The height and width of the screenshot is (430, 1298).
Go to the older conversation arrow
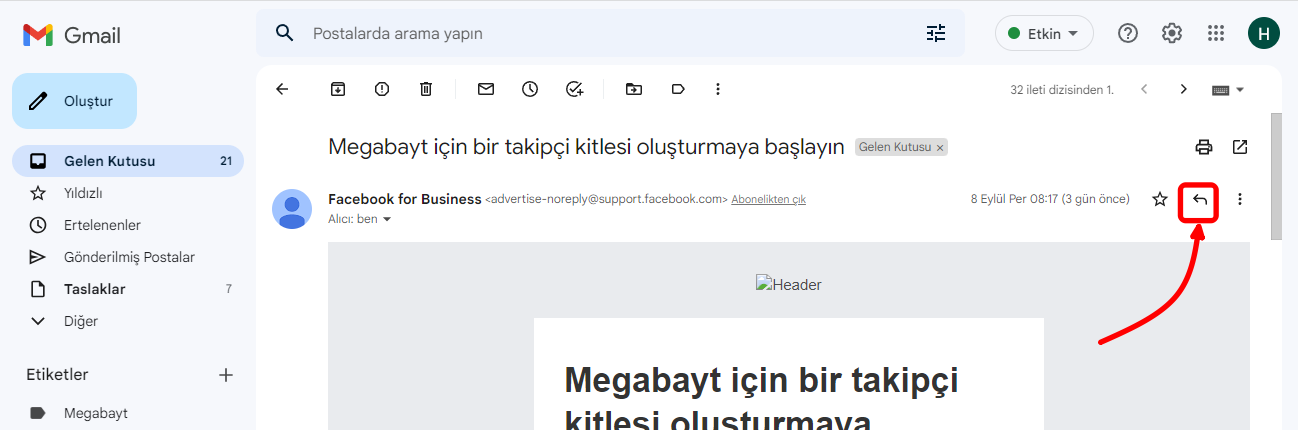pyautogui.click(x=1184, y=89)
